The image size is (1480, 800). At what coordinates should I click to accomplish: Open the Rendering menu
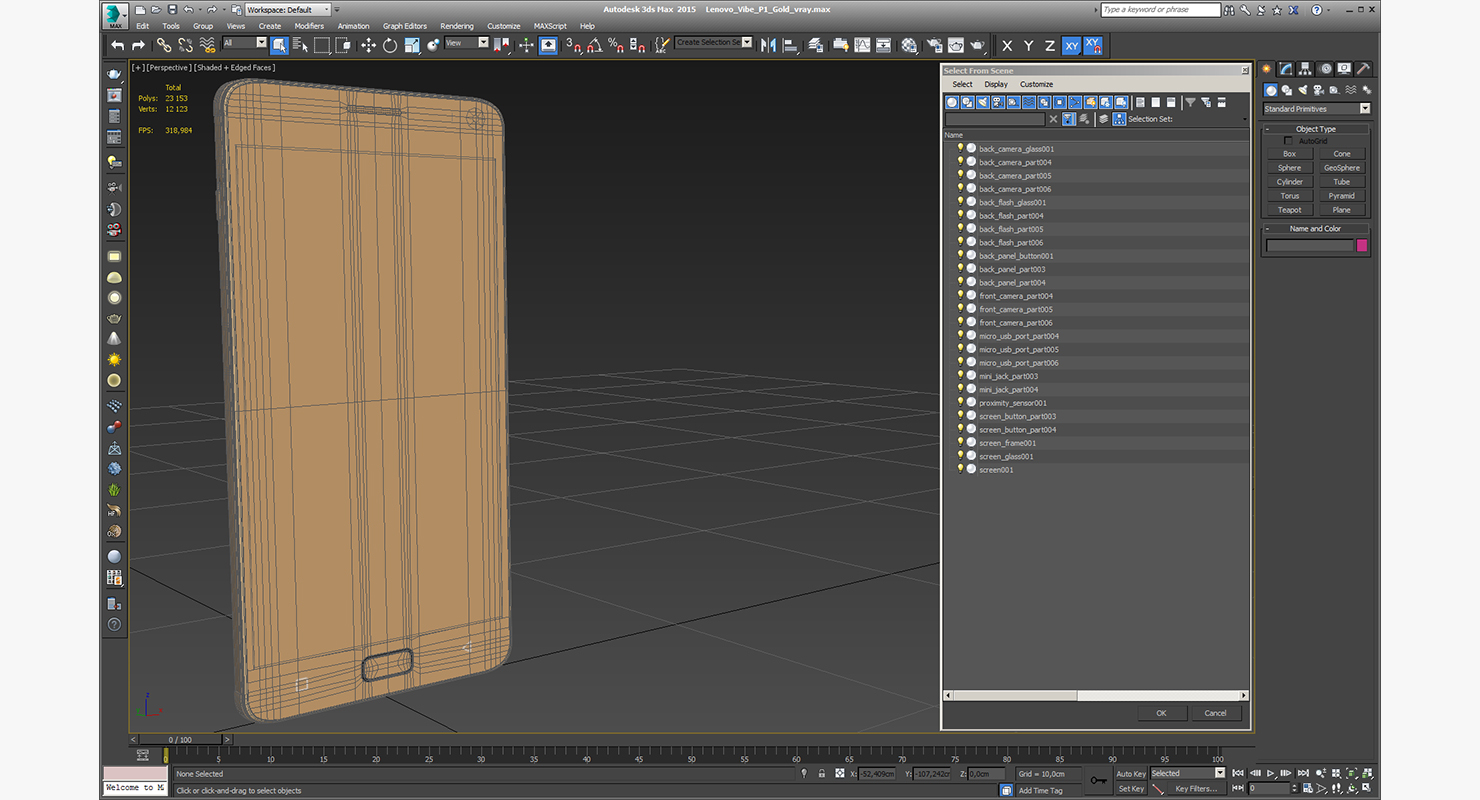(457, 26)
